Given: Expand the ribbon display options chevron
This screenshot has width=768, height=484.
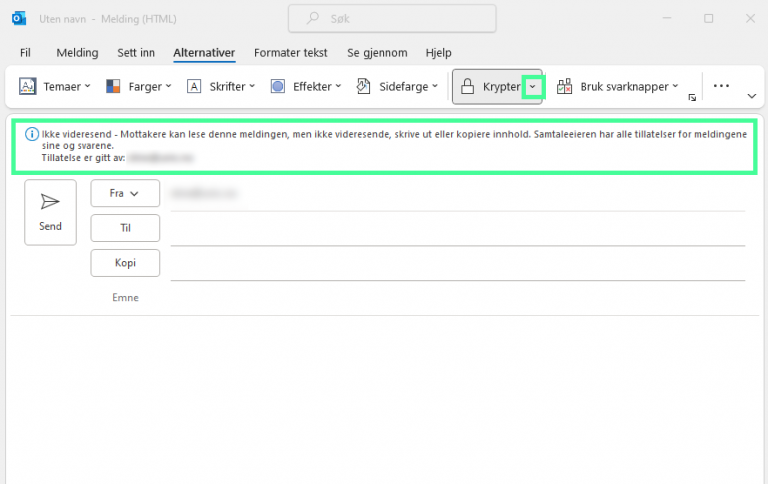Looking at the screenshot, I should 751,96.
